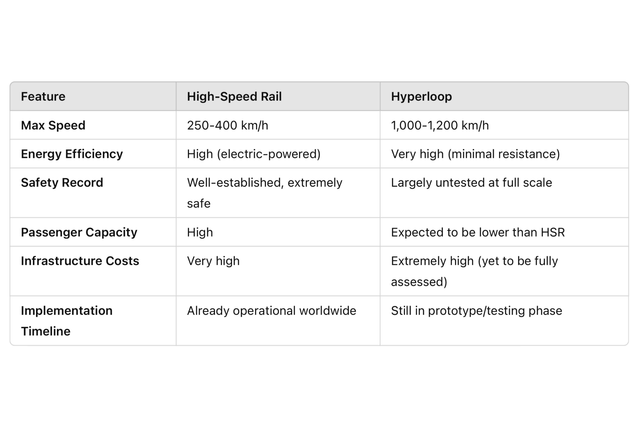The width and height of the screenshot is (640, 427).
Task: Click the Very high cell for High-Speed Rail
Action: coord(213,261)
